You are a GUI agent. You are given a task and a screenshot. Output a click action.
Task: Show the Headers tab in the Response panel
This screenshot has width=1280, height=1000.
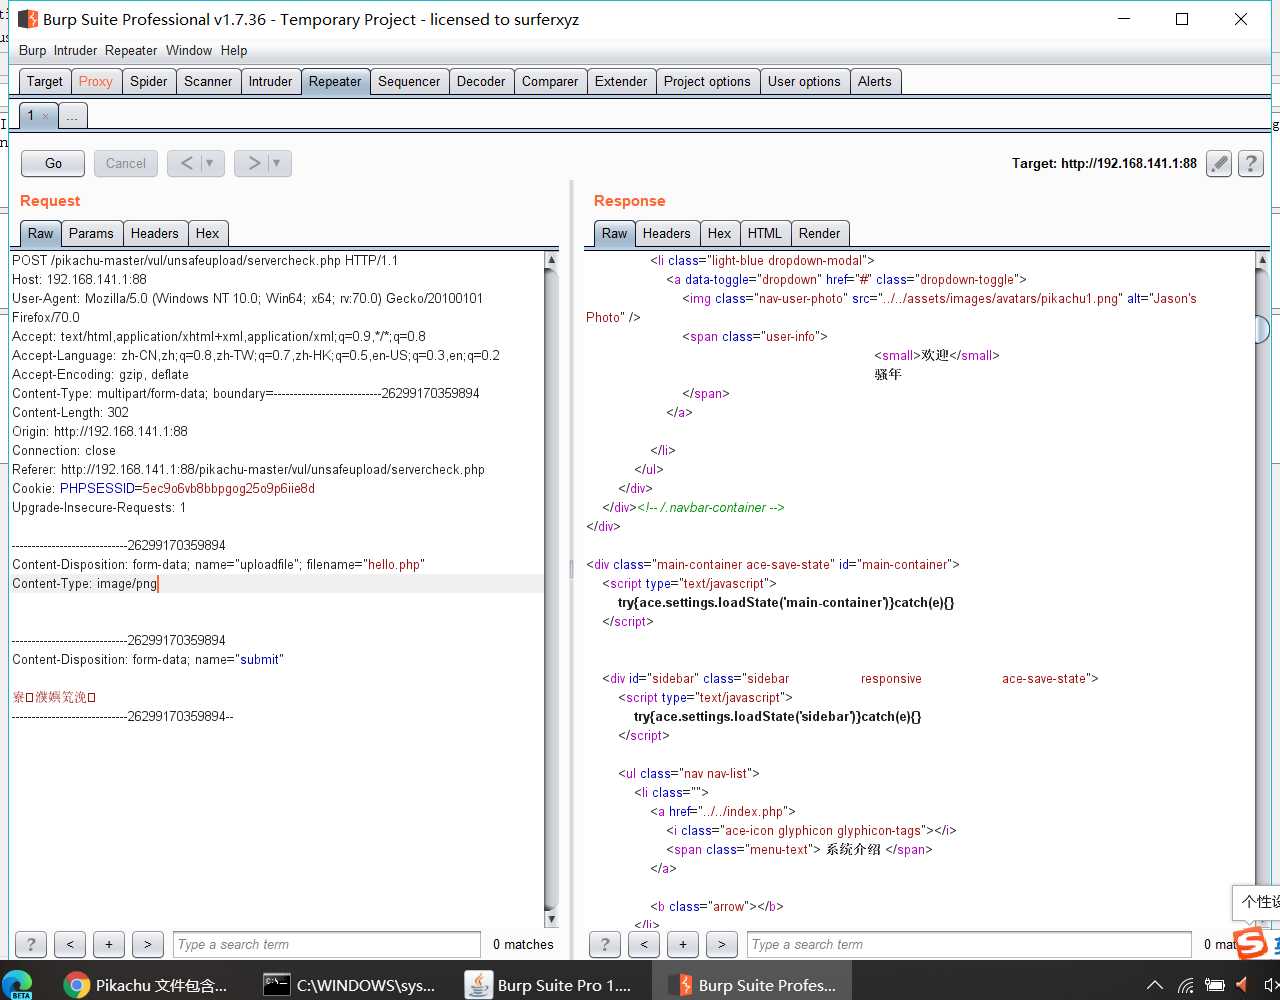[666, 233]
